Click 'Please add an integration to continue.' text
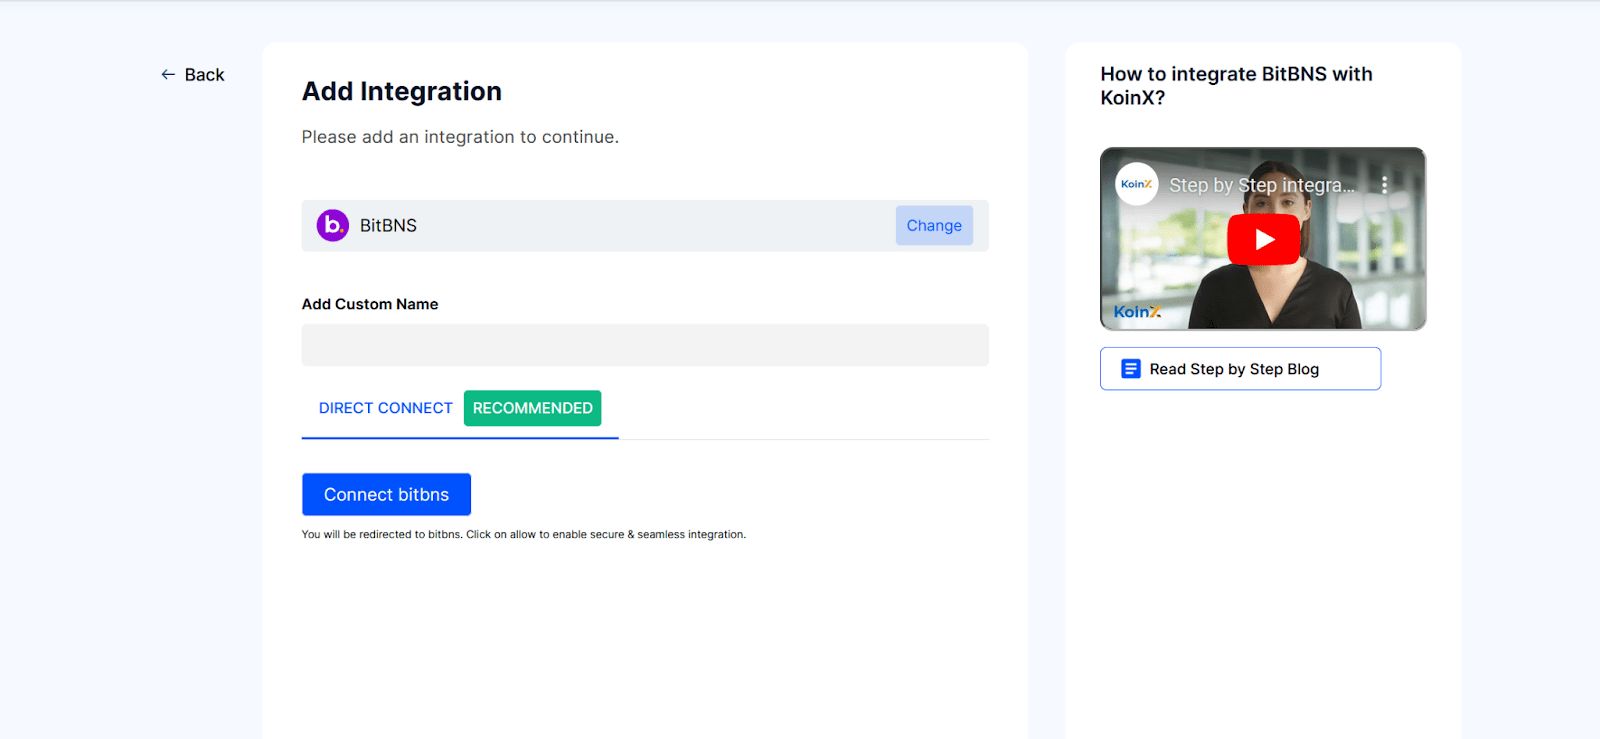 coord(460,137)
